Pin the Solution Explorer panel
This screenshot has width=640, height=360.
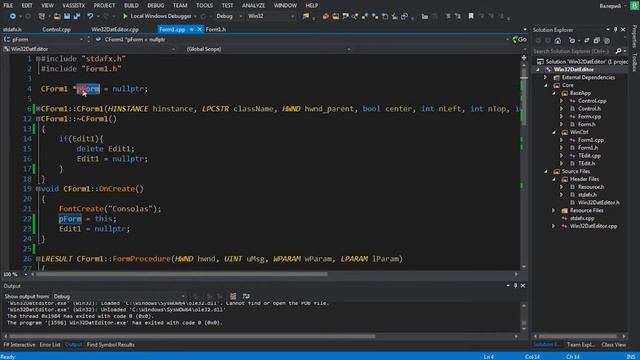[616, 30]
